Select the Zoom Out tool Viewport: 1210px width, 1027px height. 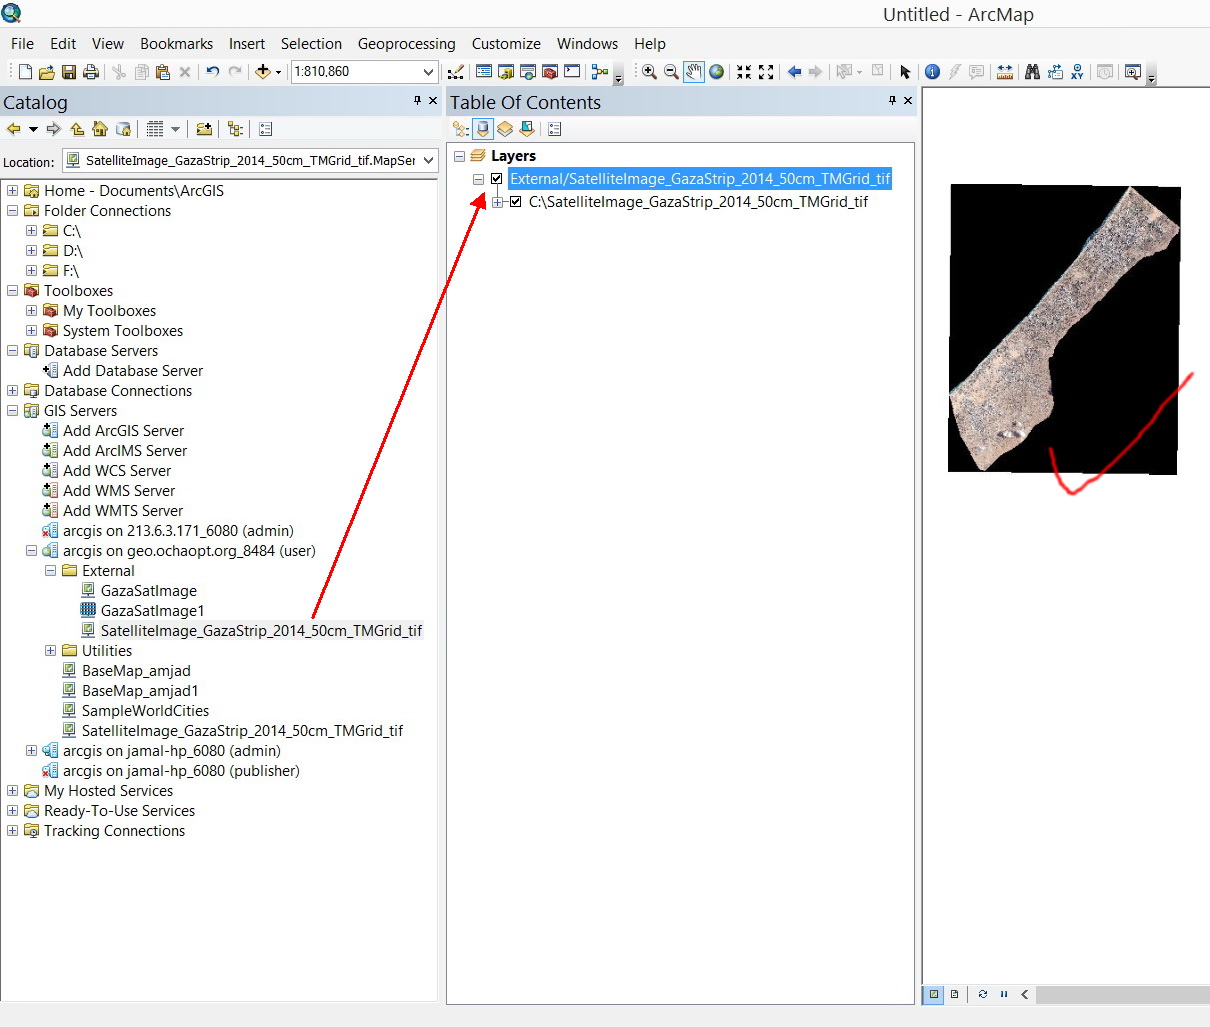pos(671,72)
